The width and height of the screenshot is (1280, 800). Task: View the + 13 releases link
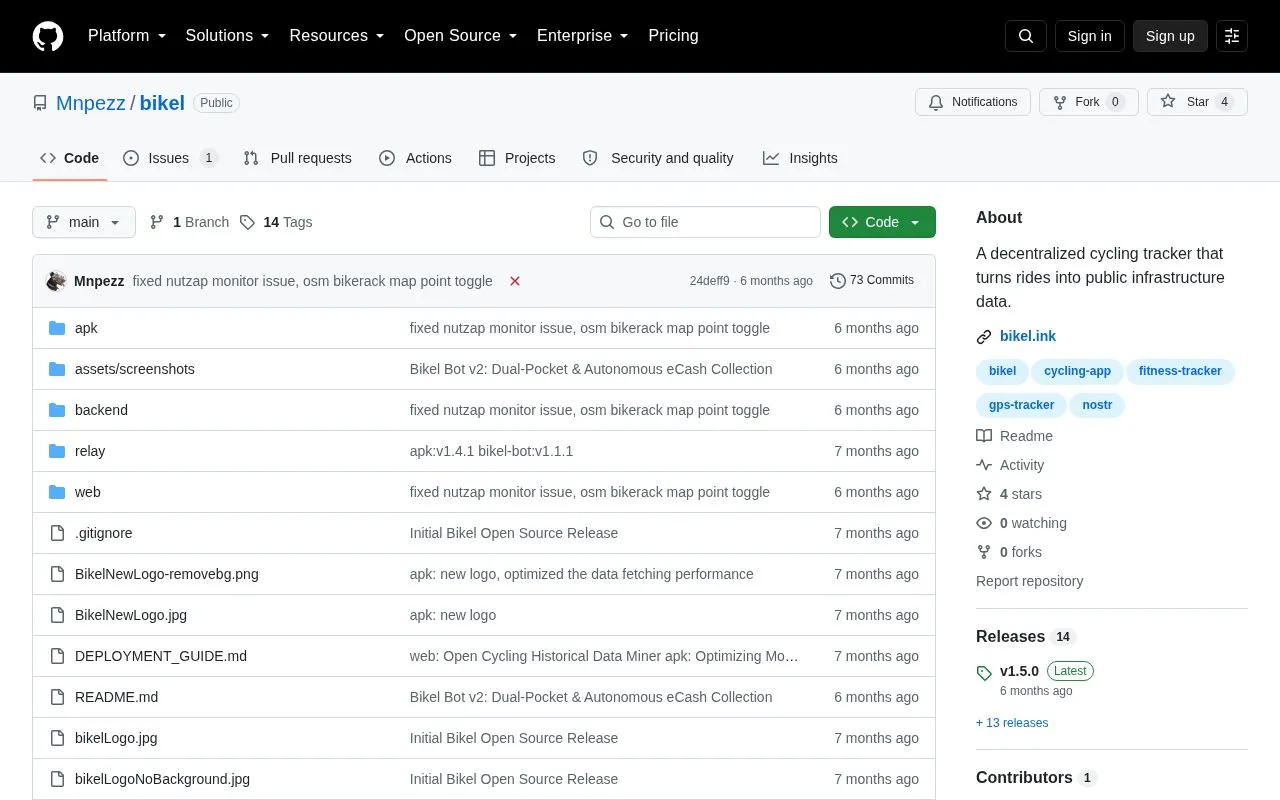pyautogui.click(x=1012, y=723)
